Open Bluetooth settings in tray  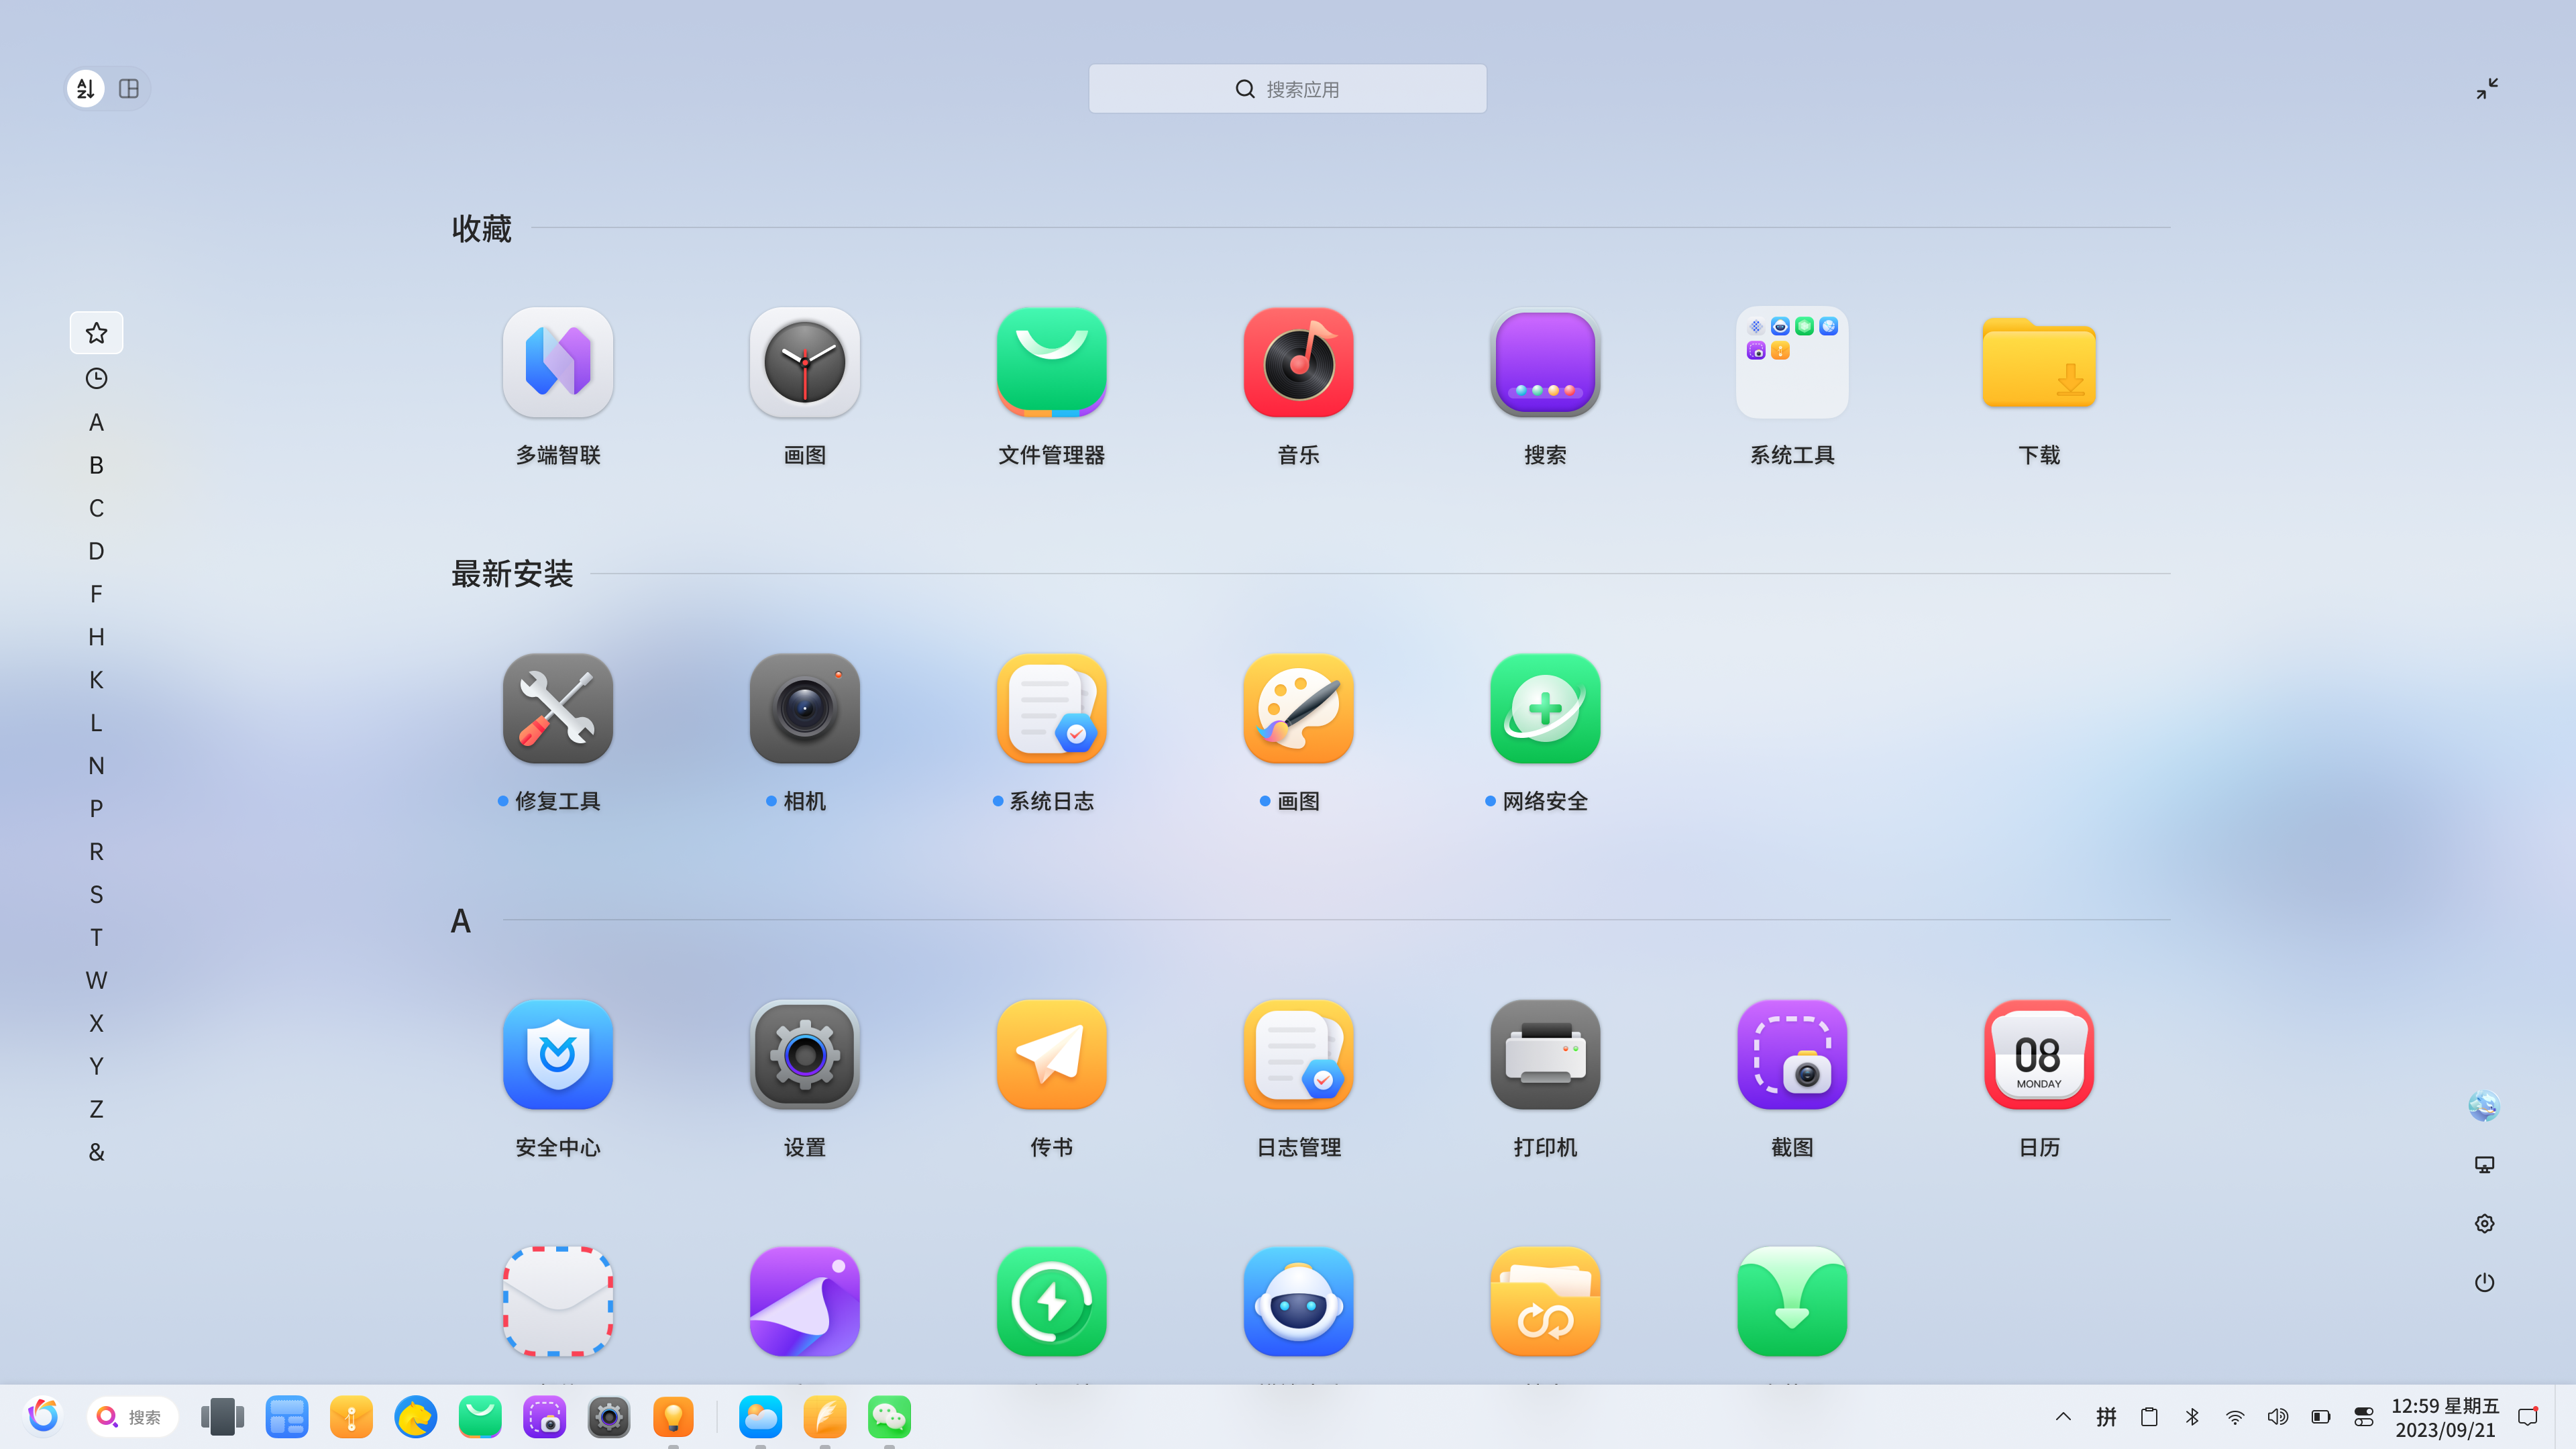2192,1417
